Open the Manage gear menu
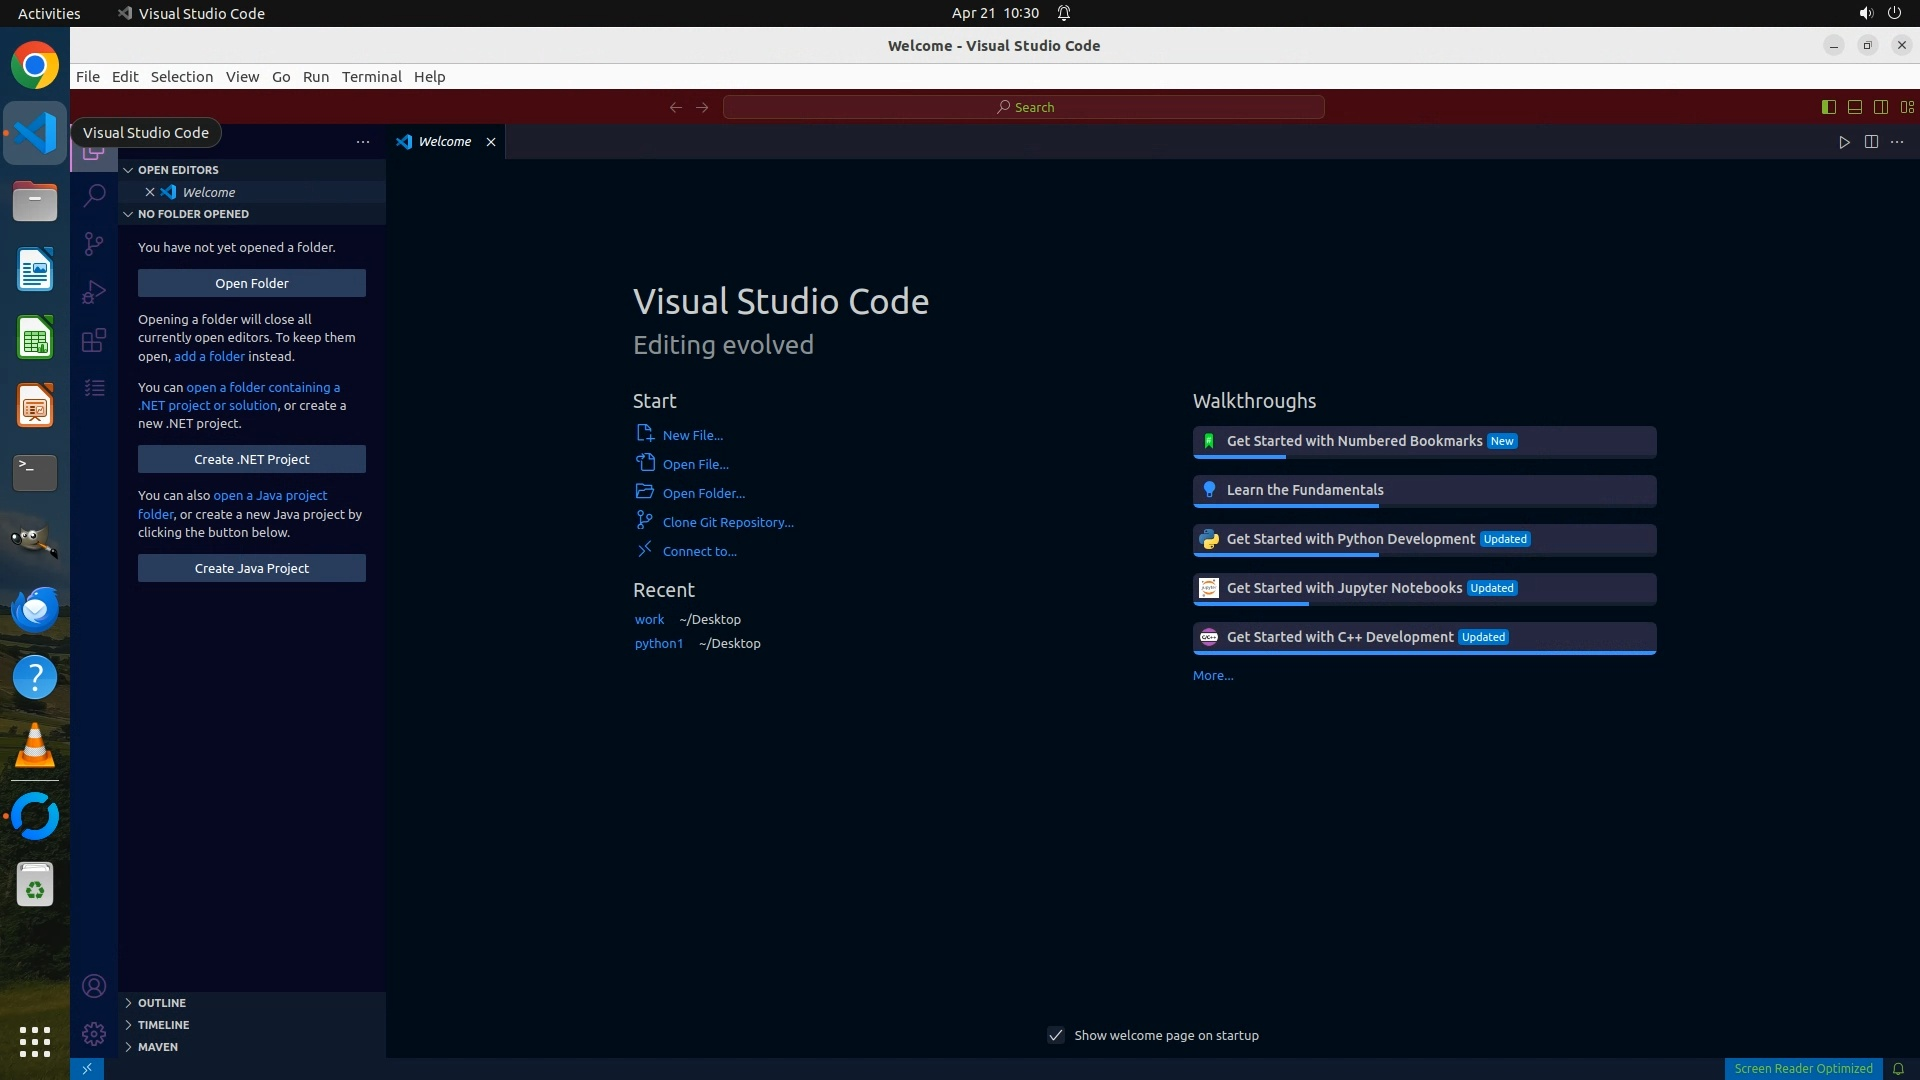Screen dimensions: 1920x1080 [x=94, y=1034]
